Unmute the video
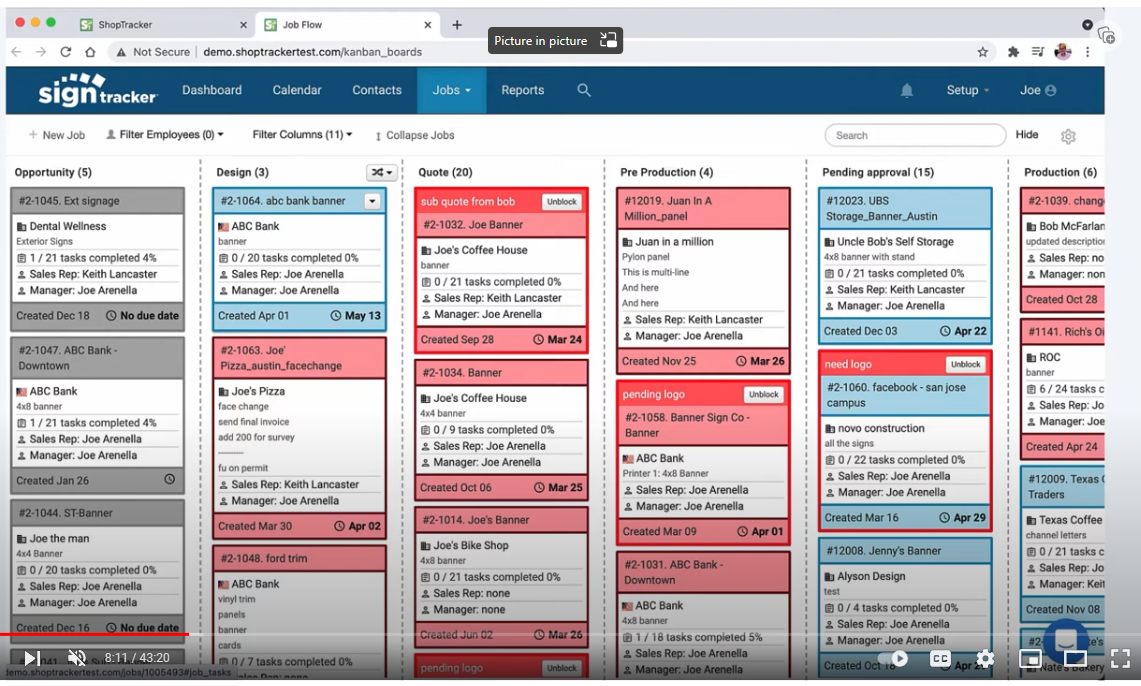 pyautogui.click(x=76, y=658)
